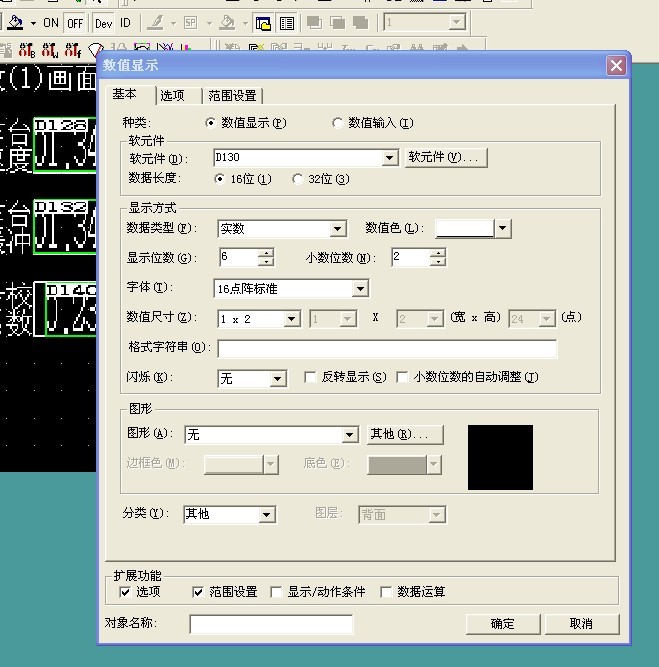
Task: Toggle the ID display toolbar button
Action: pos(125,22)
